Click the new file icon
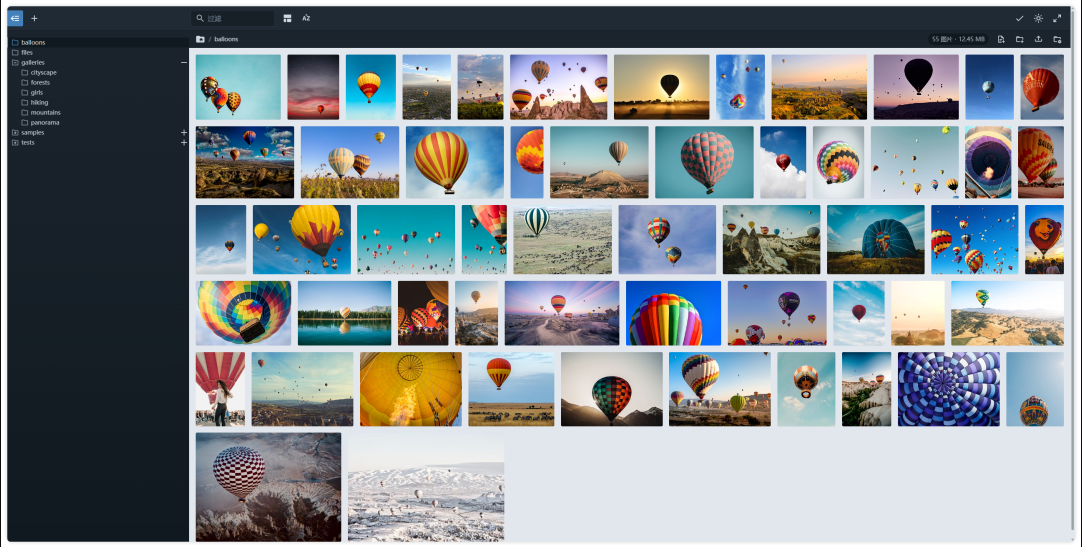Screen dimensions: 1082x547 coord(1001,39)
